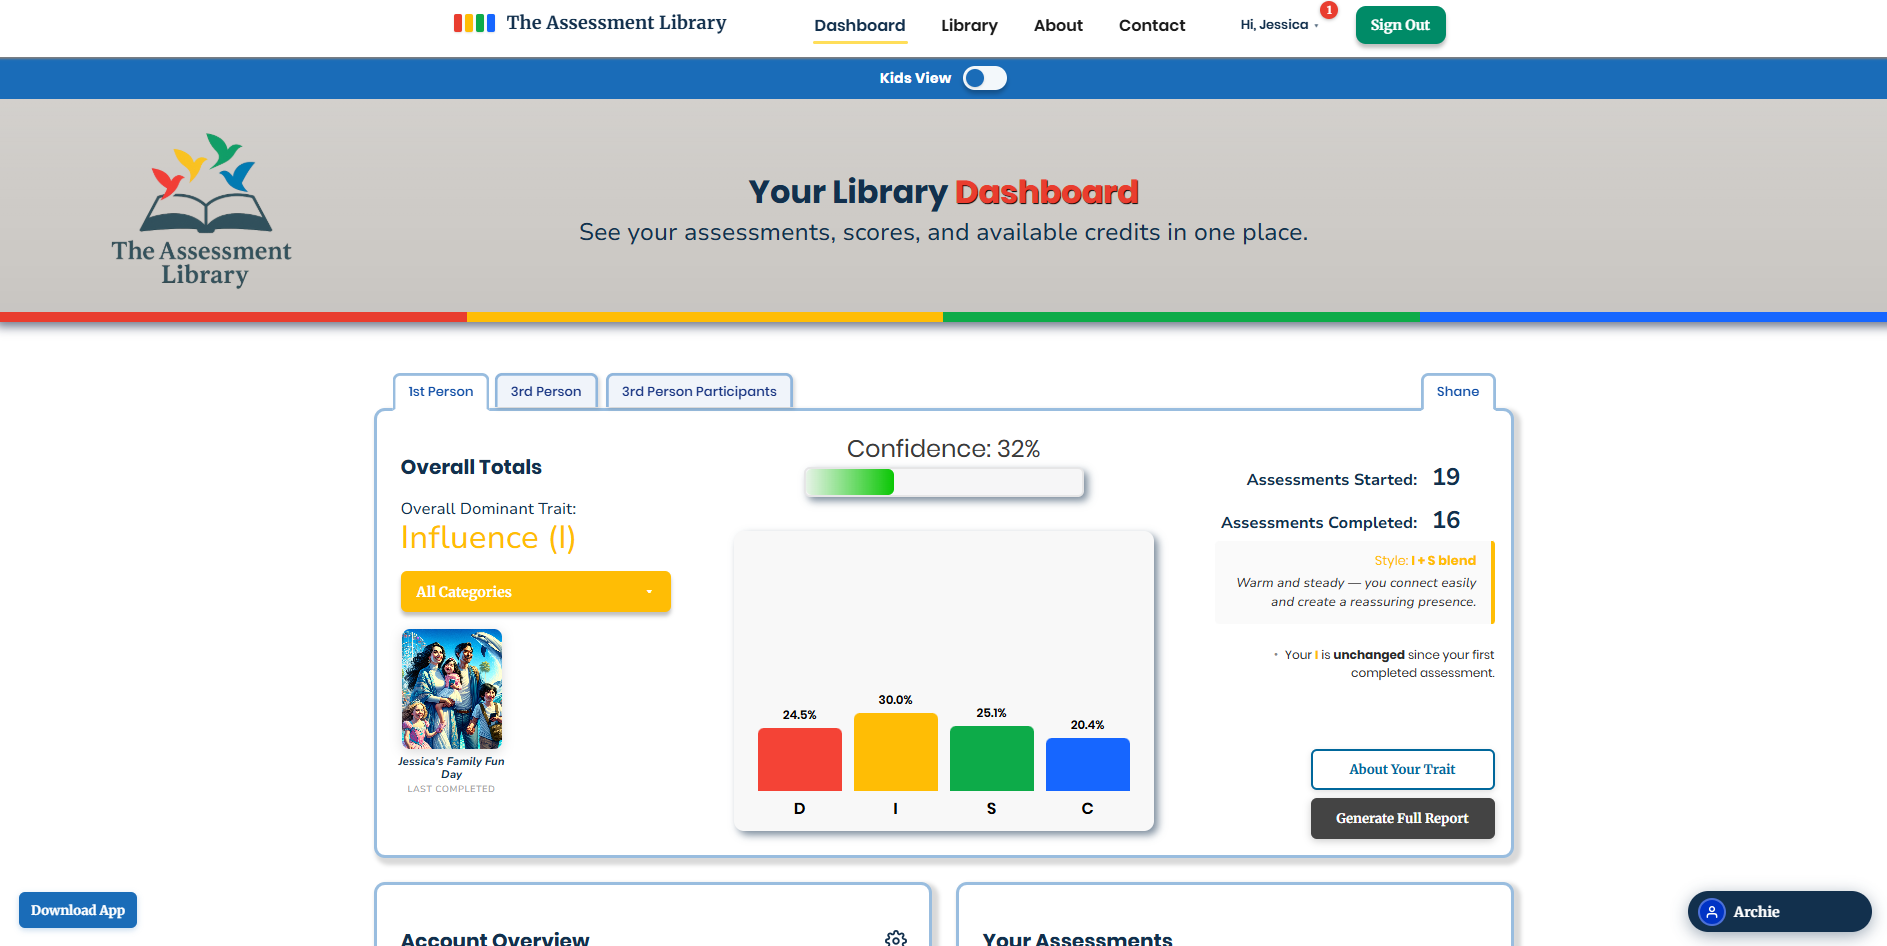Select the Shane tab
The width and height of the screenshot is (1887, 946).
tap(1458, 391)
